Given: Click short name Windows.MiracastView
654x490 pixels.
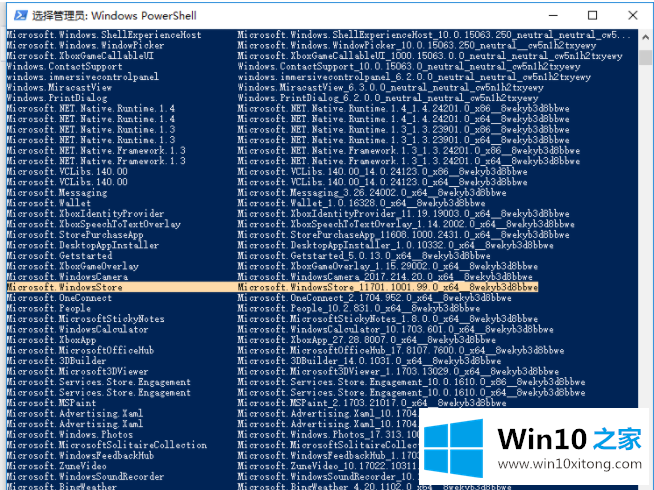Looking at the screenshot, I should (59, 88).
